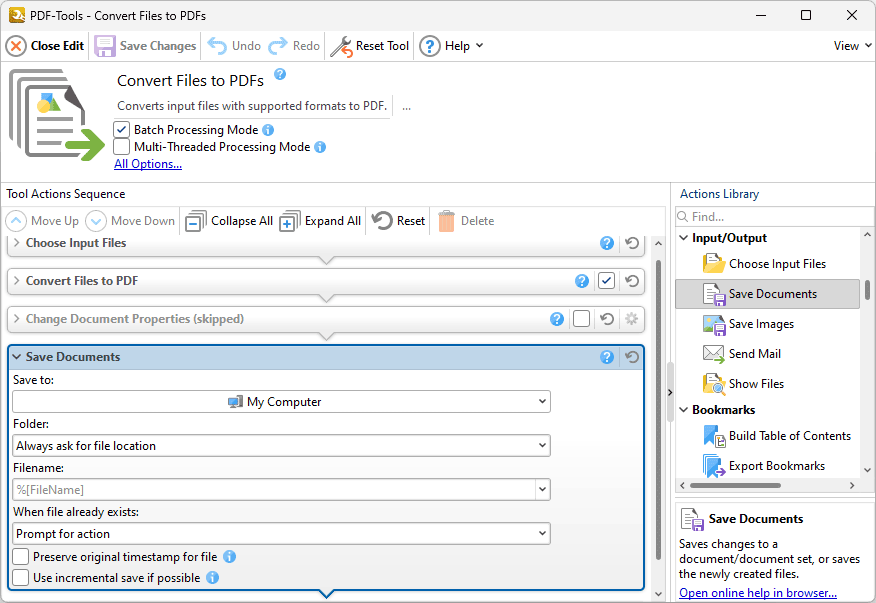Viewport: 876px width, 603px height.
Task: Open the View menu
Action: (x=852, y=46)
